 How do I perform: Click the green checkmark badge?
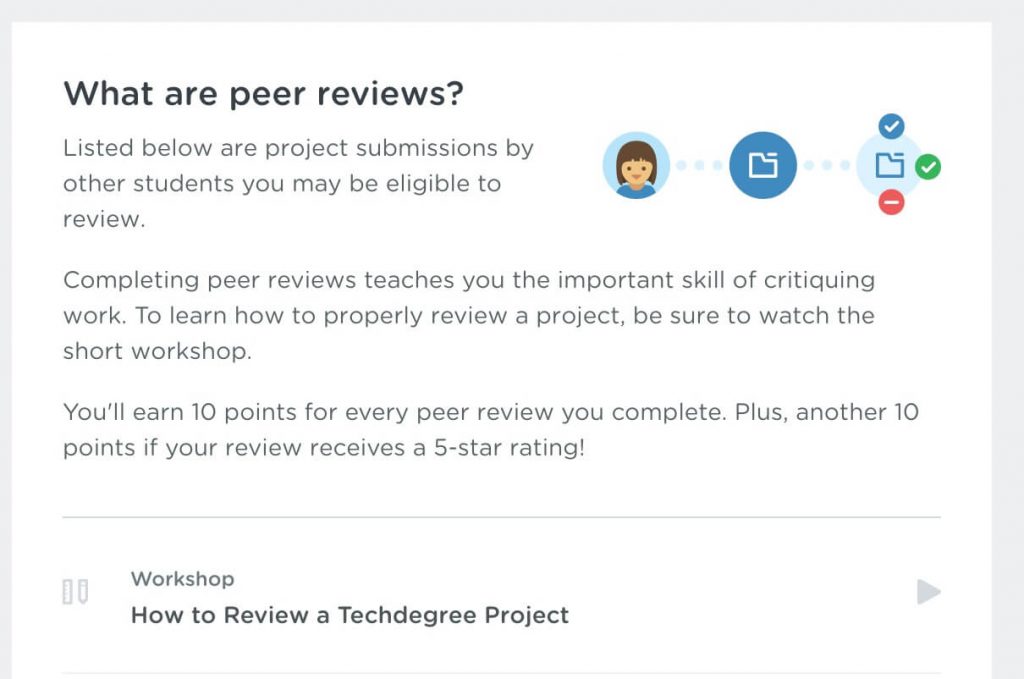point(927,167)
